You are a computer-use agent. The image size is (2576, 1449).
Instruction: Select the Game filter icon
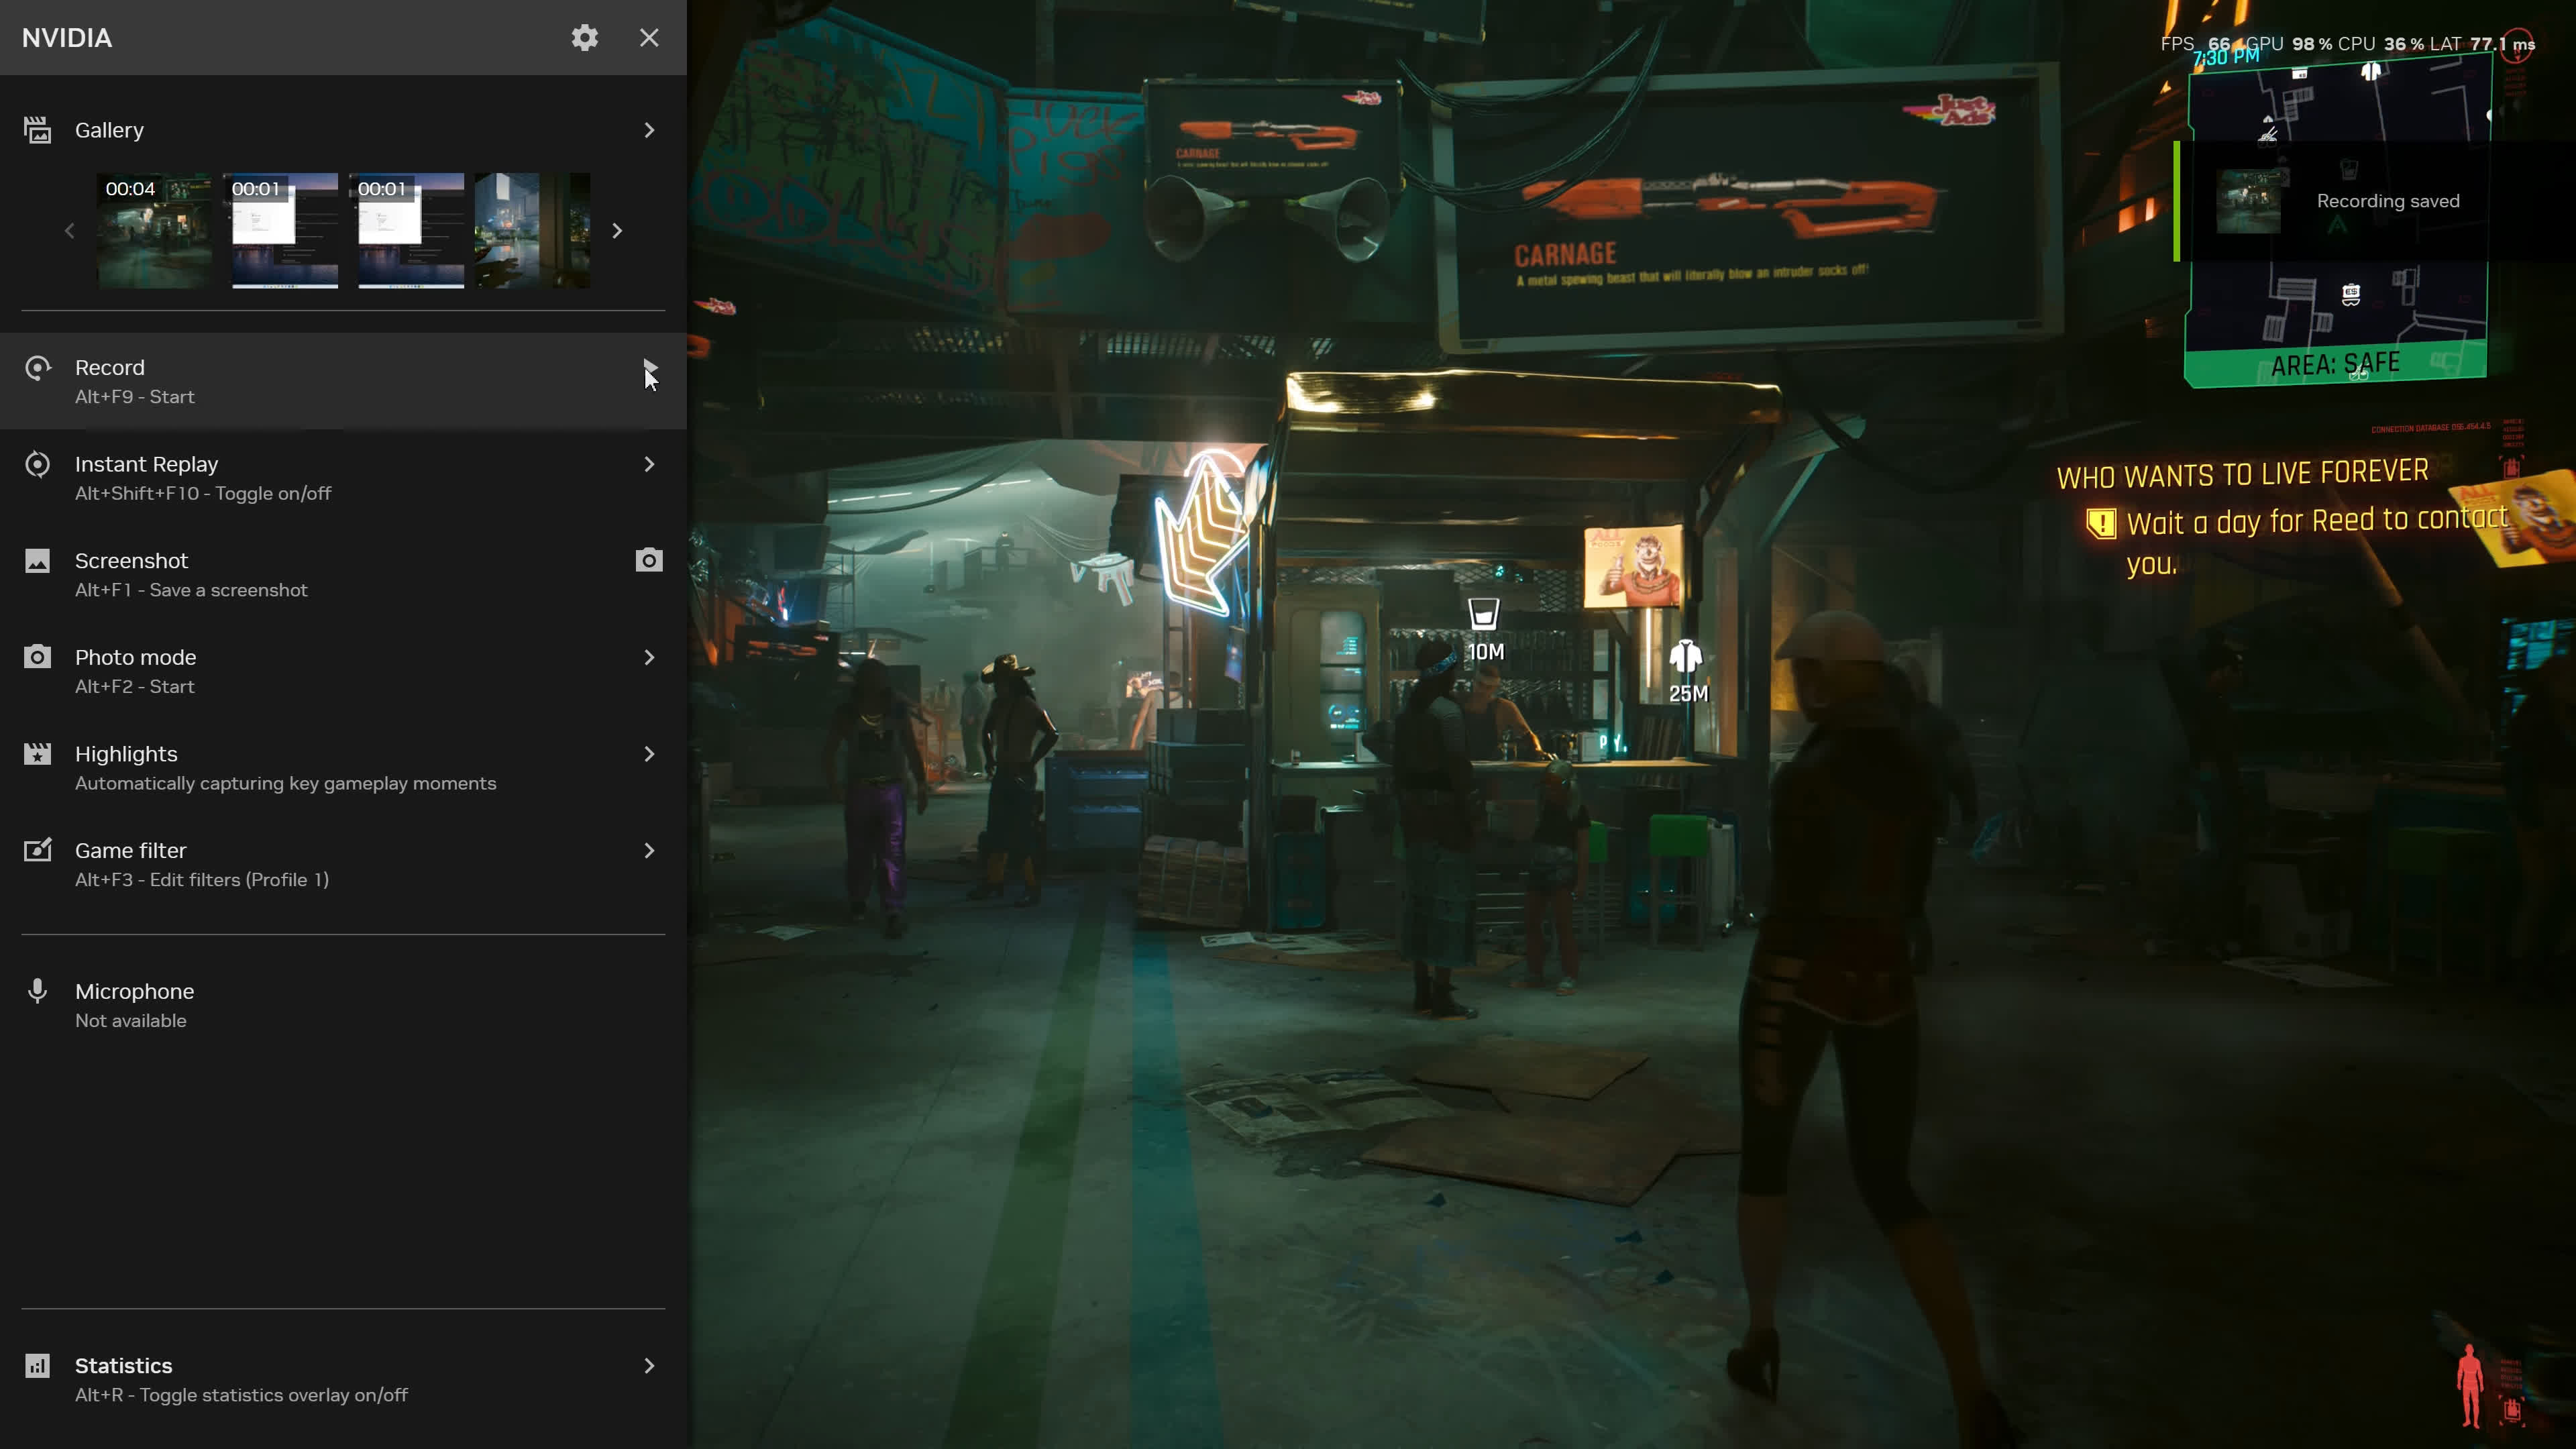[37, 850]
